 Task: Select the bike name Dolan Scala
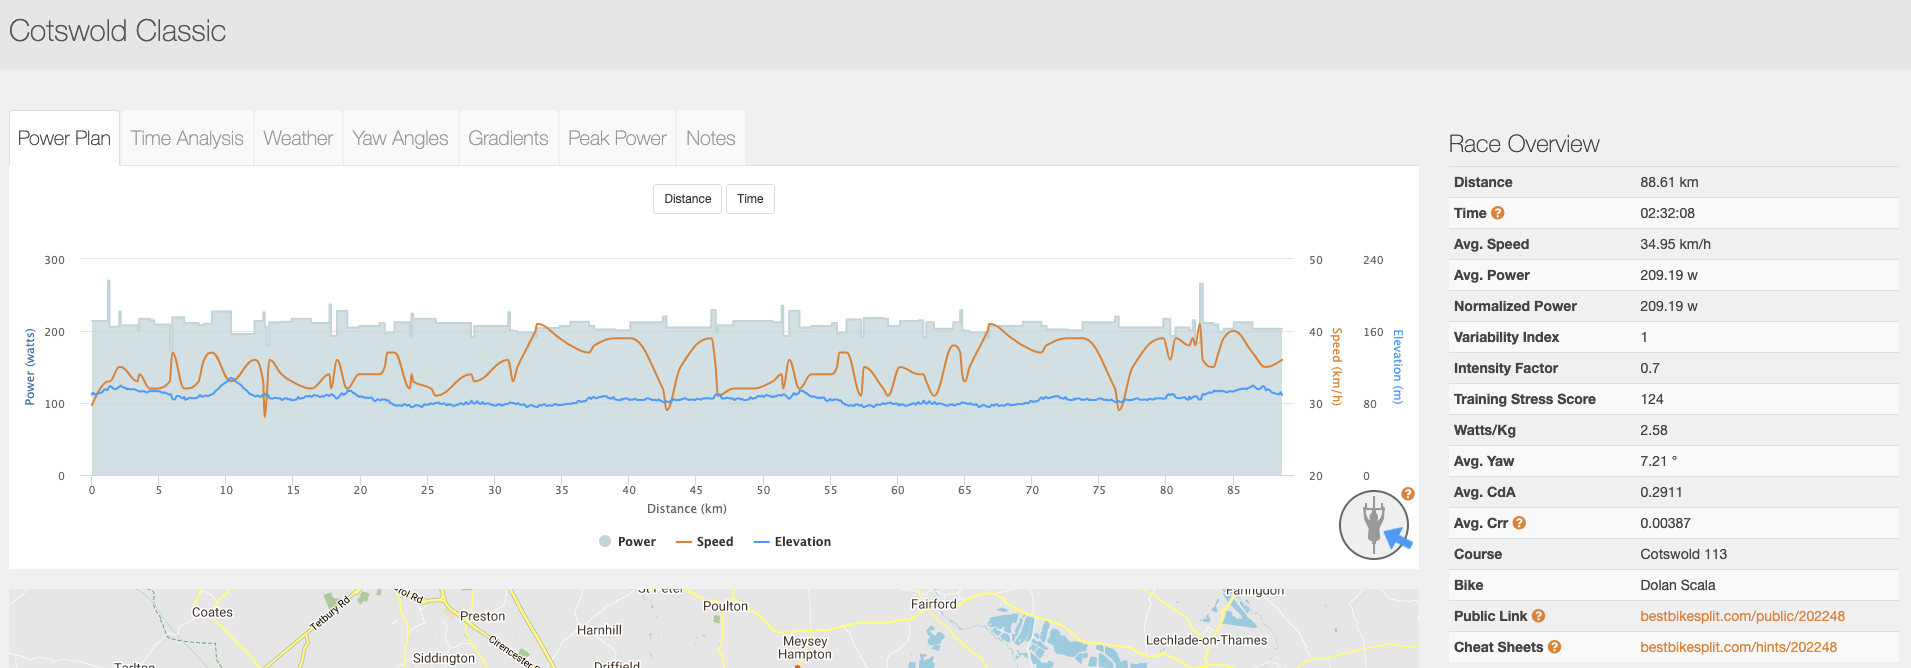(x=1677, y=585)
